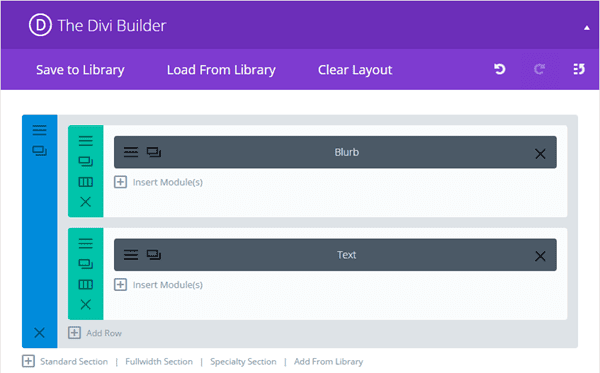Change column structure of Text row
Screen dimensions: 600x373
(86, 284)
